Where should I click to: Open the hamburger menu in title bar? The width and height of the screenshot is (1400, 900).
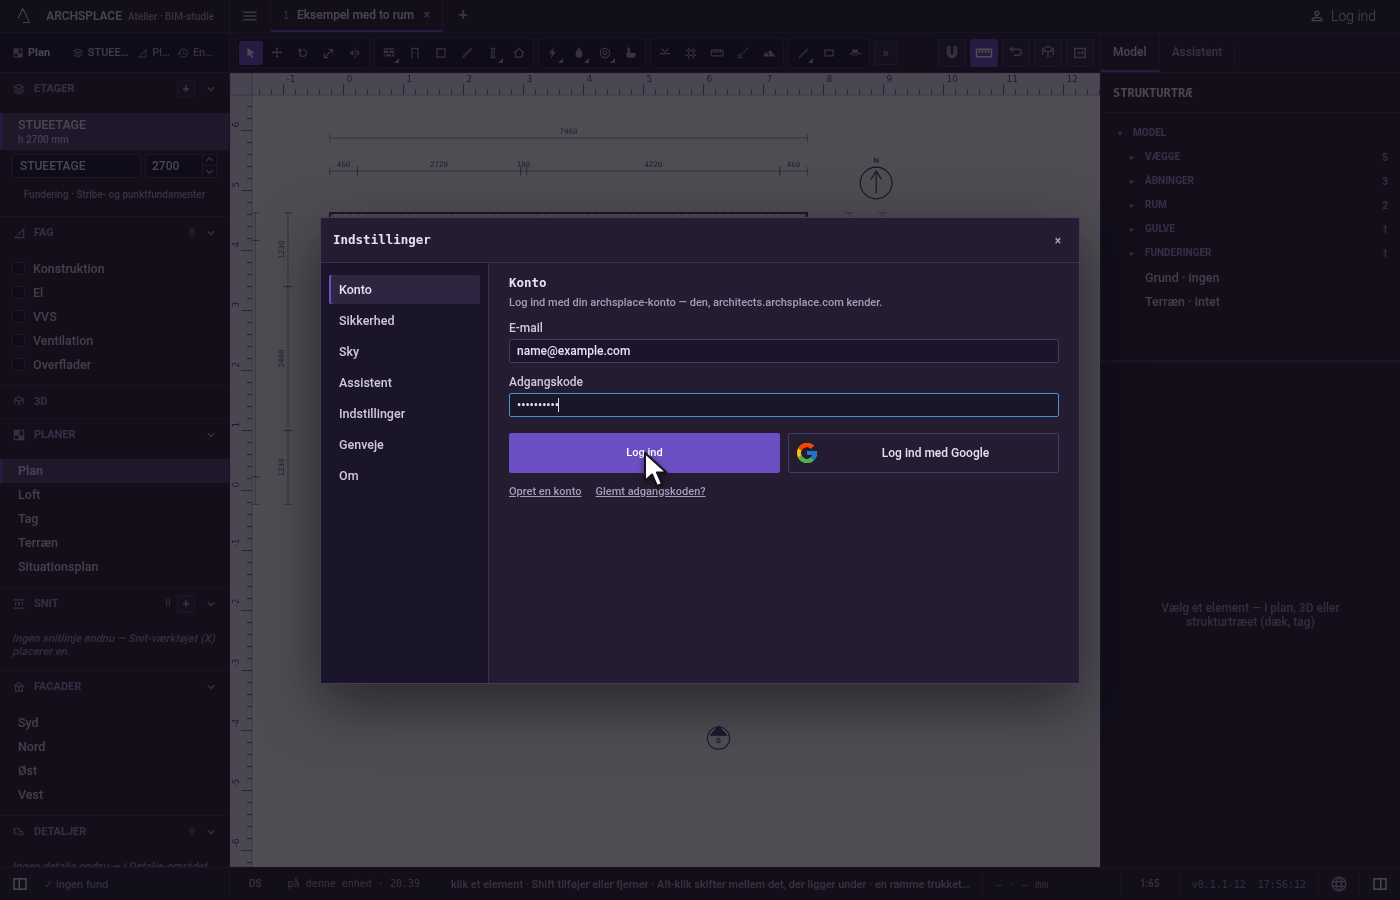coord(250,15)
